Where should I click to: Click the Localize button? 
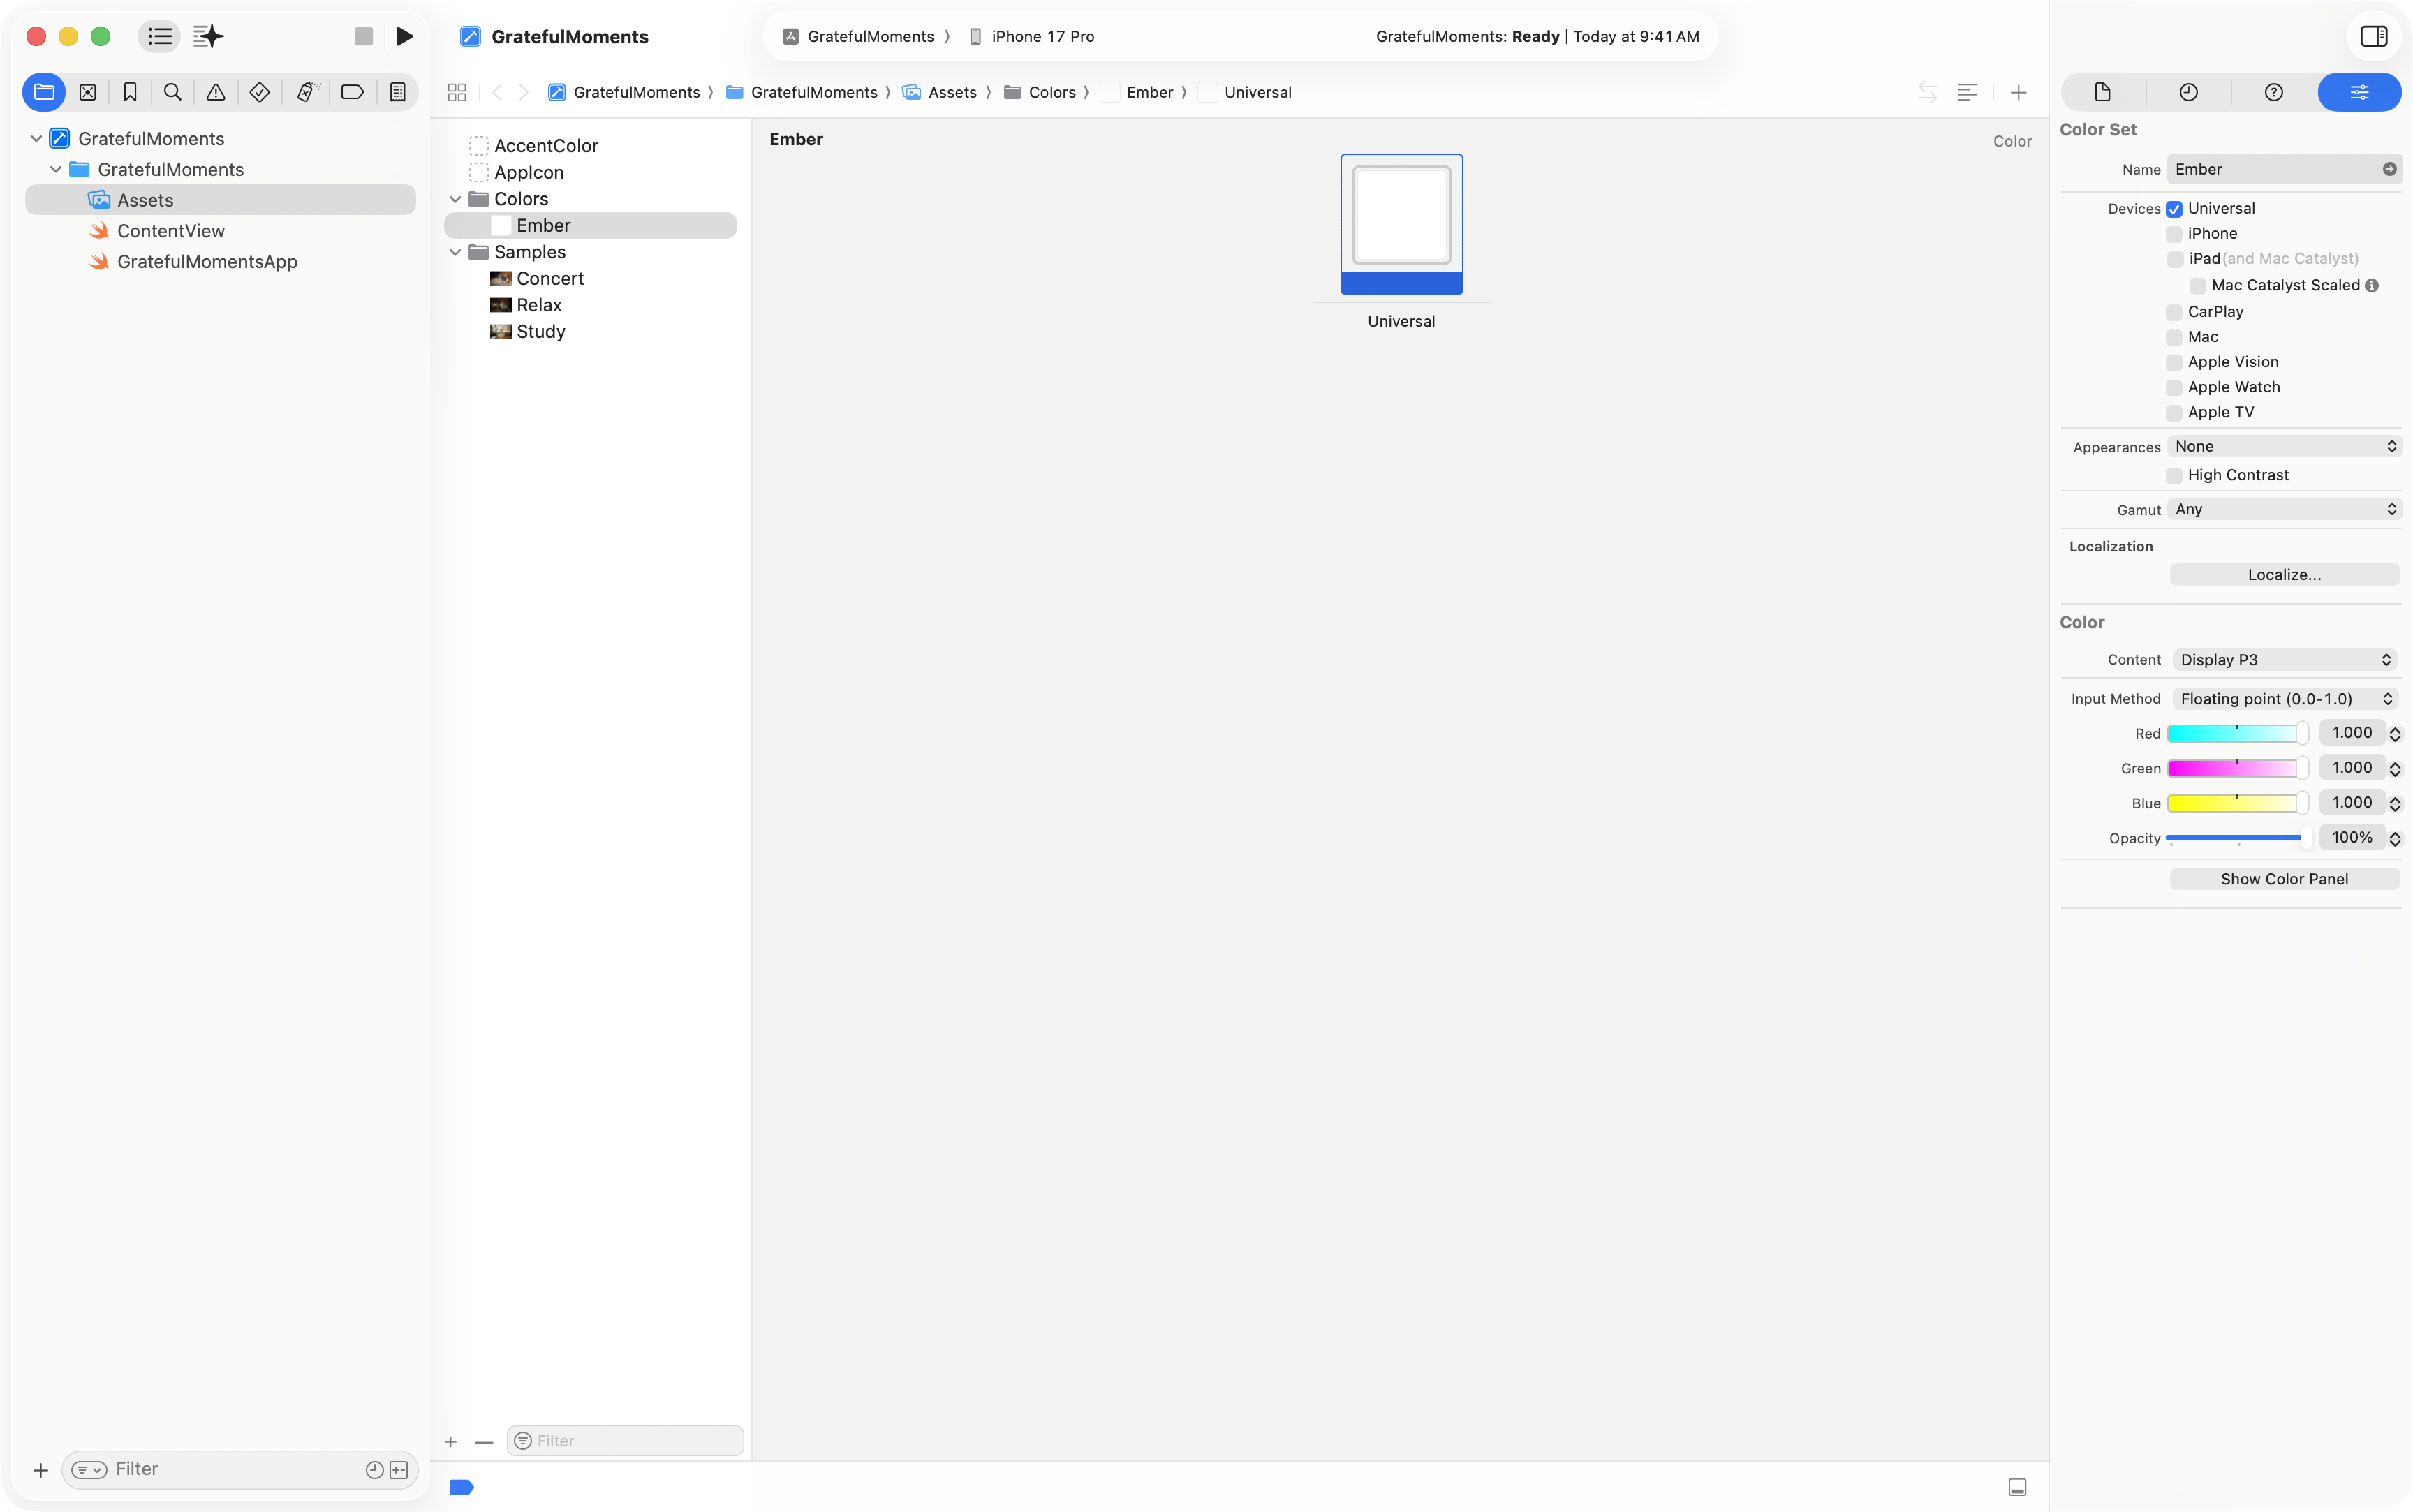point(2284,574)
